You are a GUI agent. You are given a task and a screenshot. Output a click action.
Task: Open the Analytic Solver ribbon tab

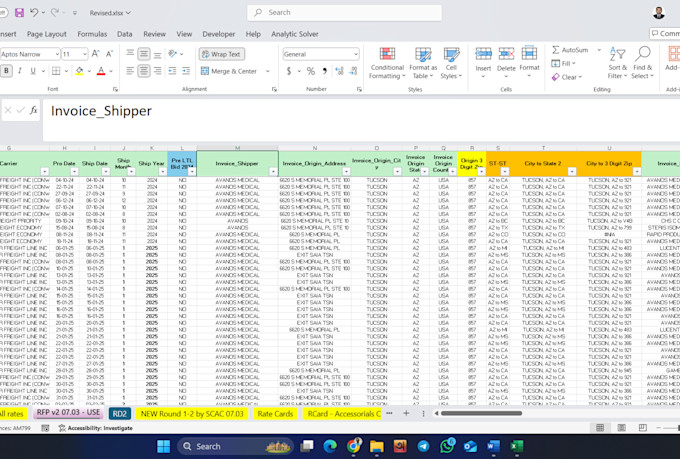coord(295,34)
